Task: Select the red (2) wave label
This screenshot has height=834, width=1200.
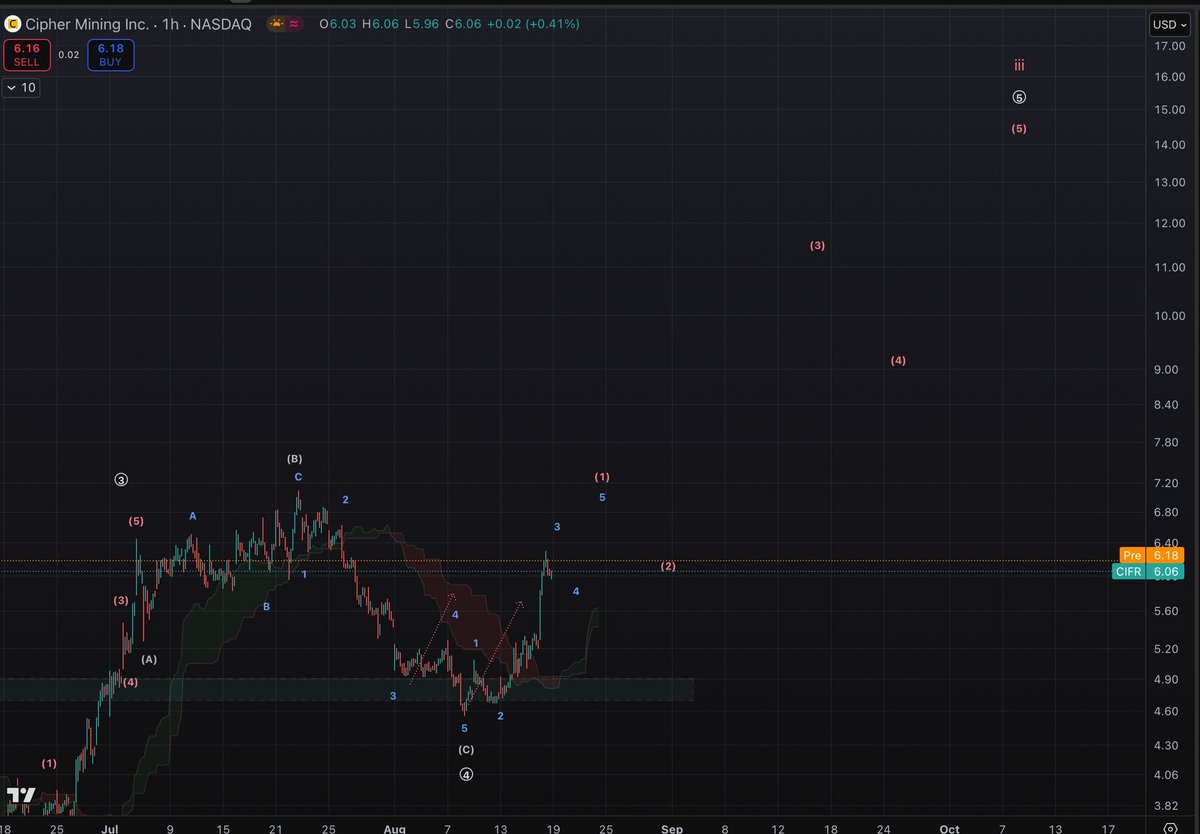Action: 668,567
